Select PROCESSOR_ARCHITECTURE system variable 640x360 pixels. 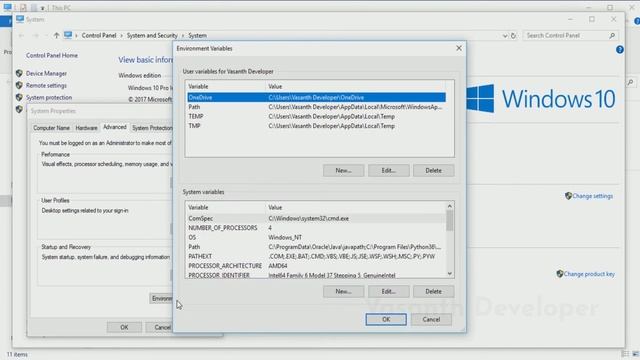316,266
